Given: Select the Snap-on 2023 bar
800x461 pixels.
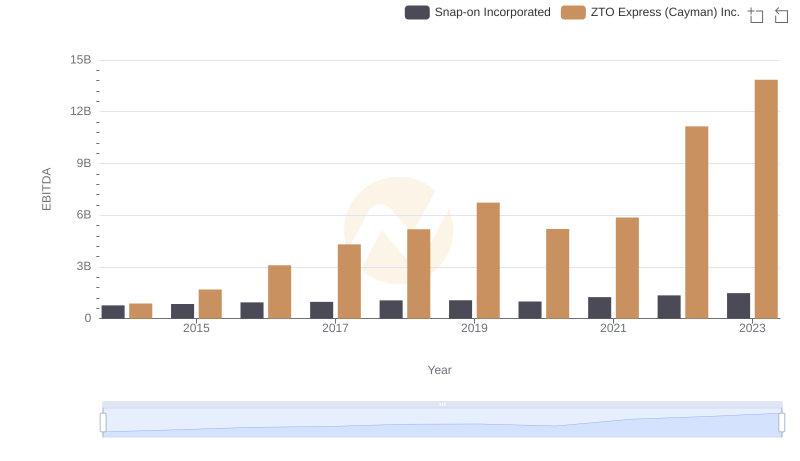Looking at the screenshot, I should click(x=738, y=305).
